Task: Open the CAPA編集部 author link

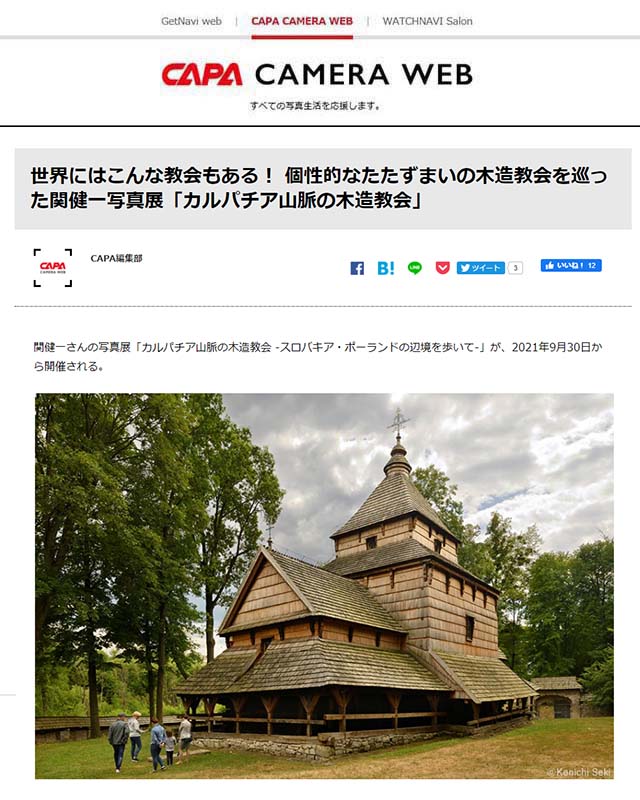Action: [116, 258]
